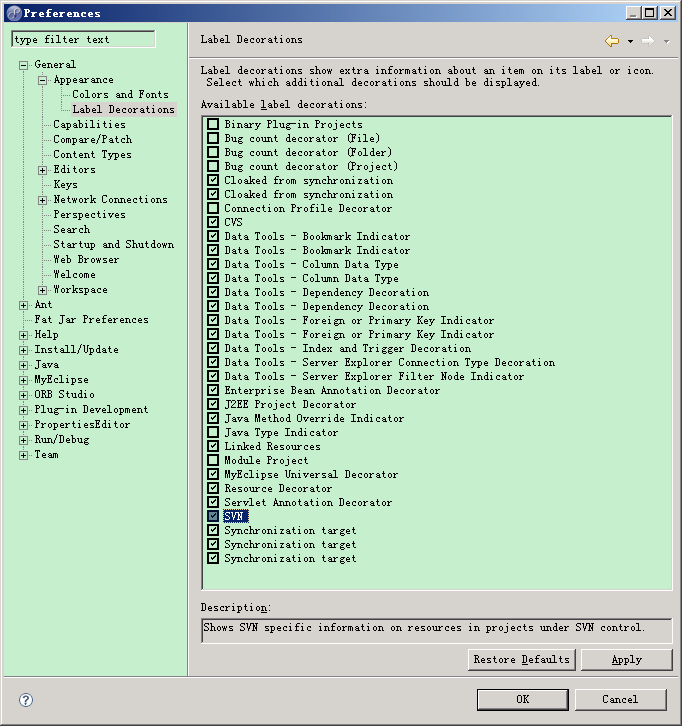Confirm with the OK button

pos(523,699)
